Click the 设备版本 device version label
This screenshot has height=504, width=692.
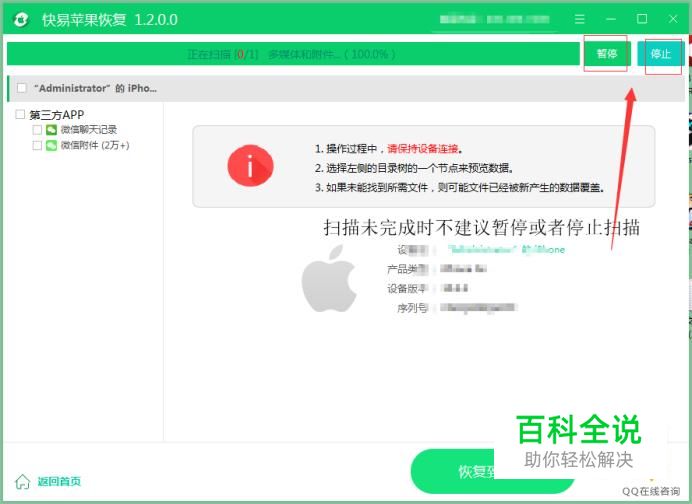[x=407, y=289]
